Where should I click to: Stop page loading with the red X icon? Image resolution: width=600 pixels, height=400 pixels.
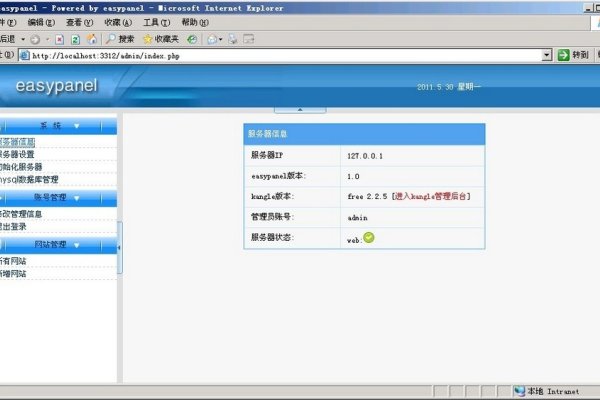click(x=59, y=39)
